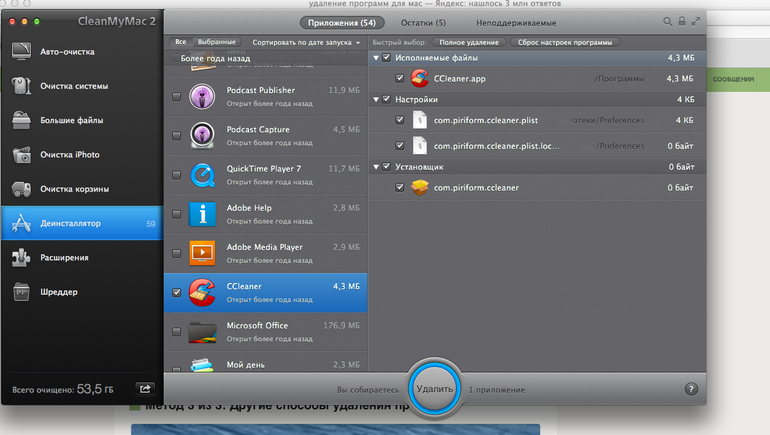Select the QuickTime Player 7 app icon
The width and height of the screenshot is (770, 435).
202,174
